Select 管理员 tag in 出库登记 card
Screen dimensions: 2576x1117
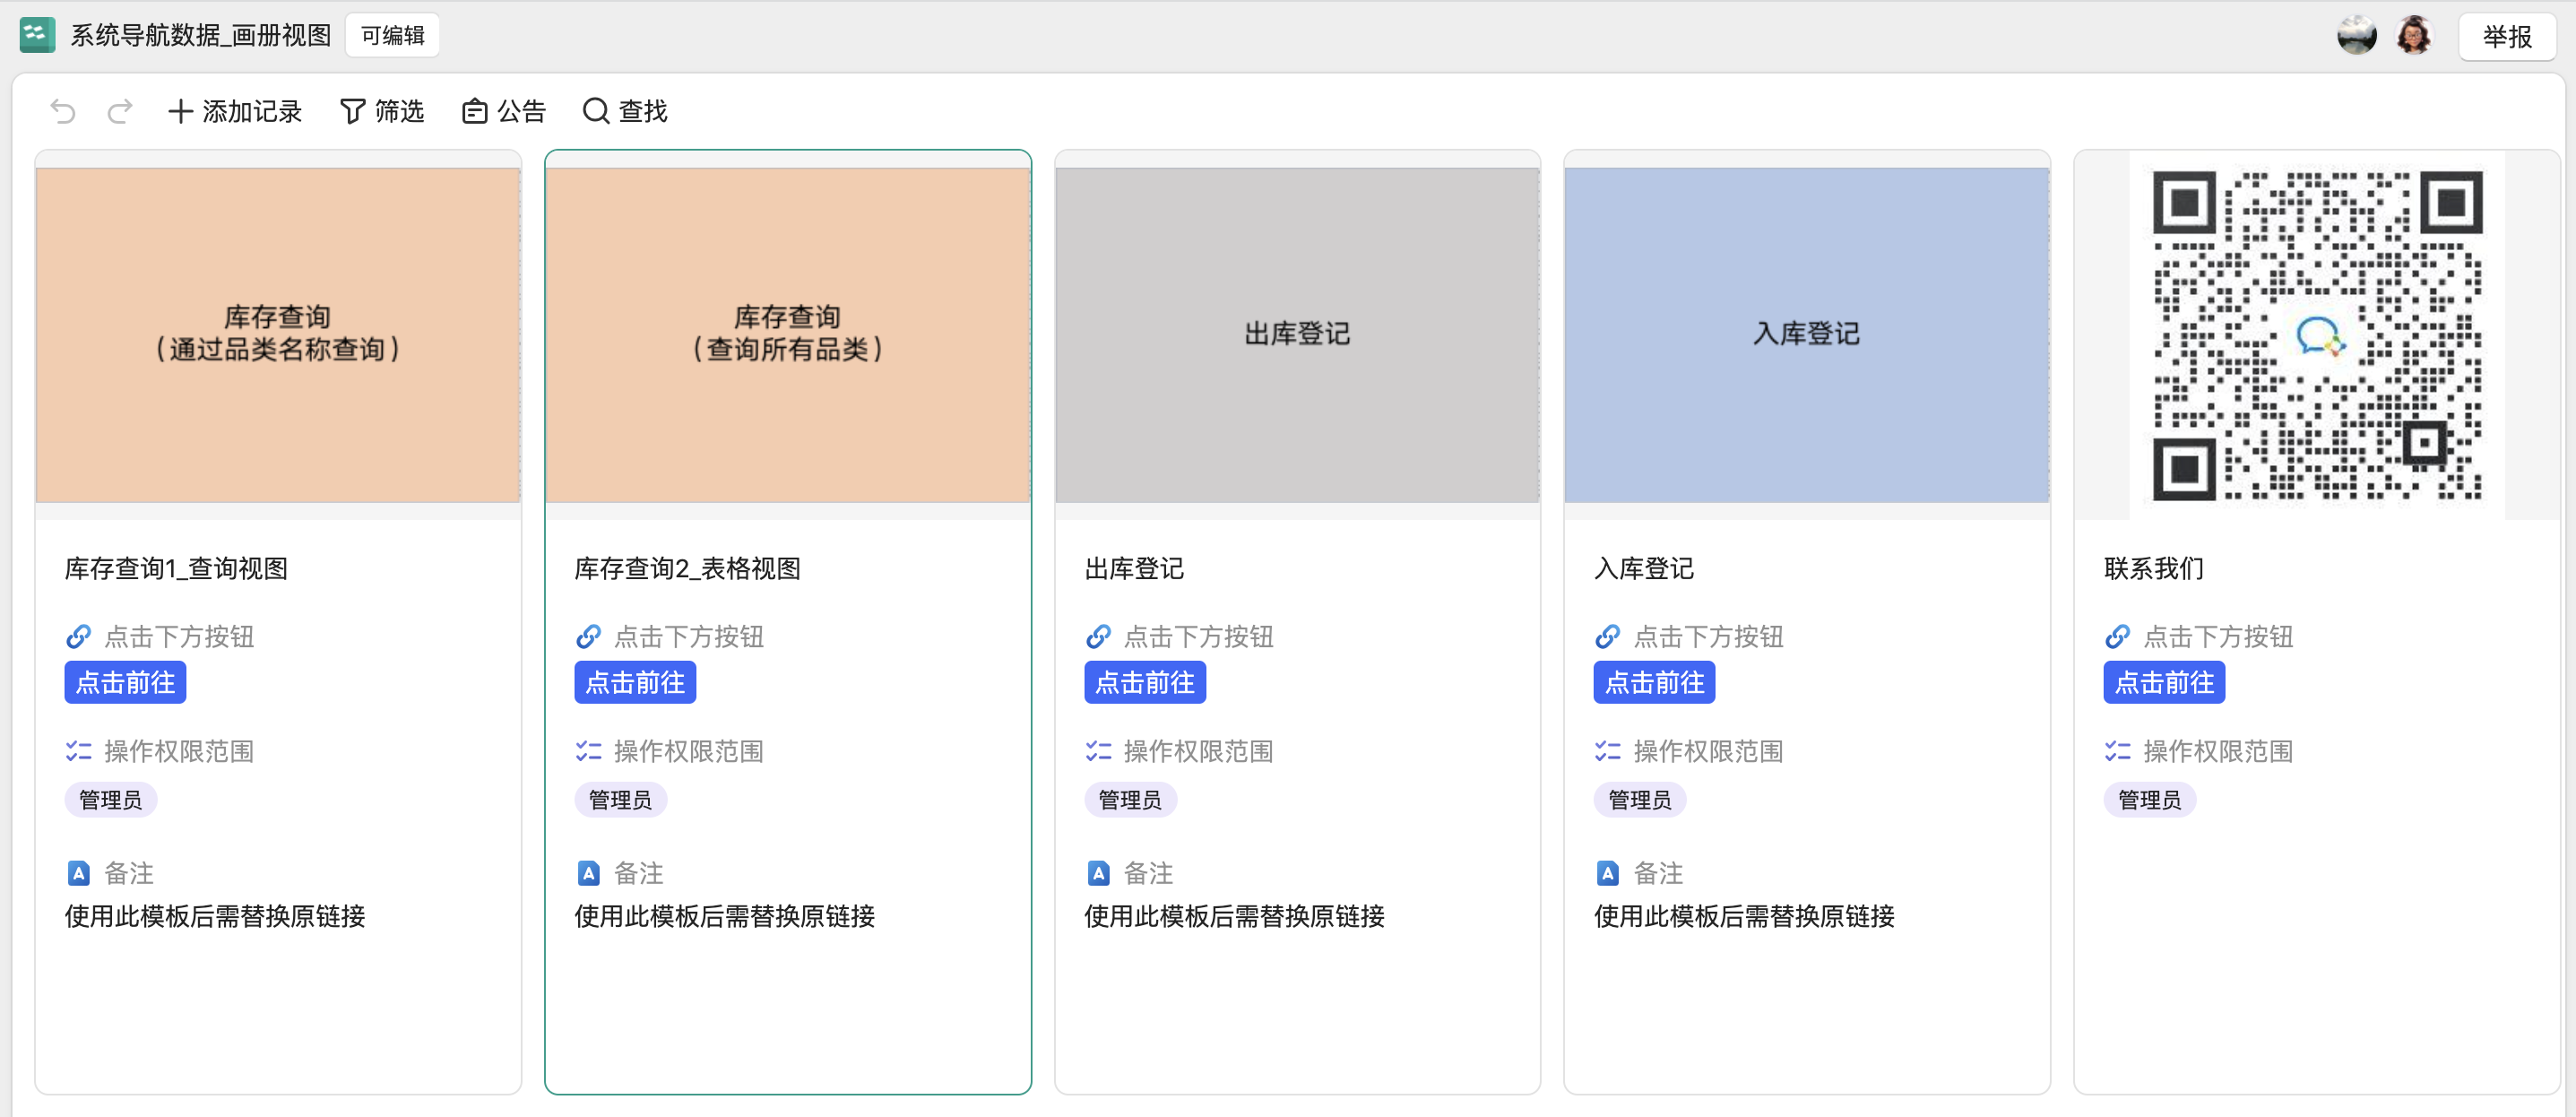click(x=1131, y=800)
